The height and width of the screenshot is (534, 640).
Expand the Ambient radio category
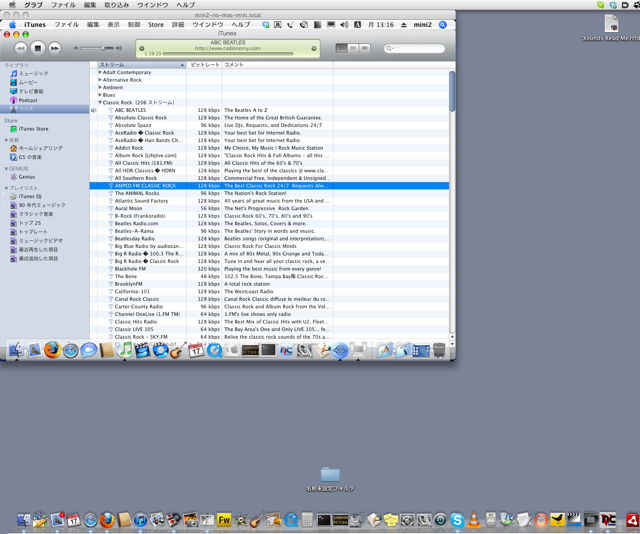[100, 87]
